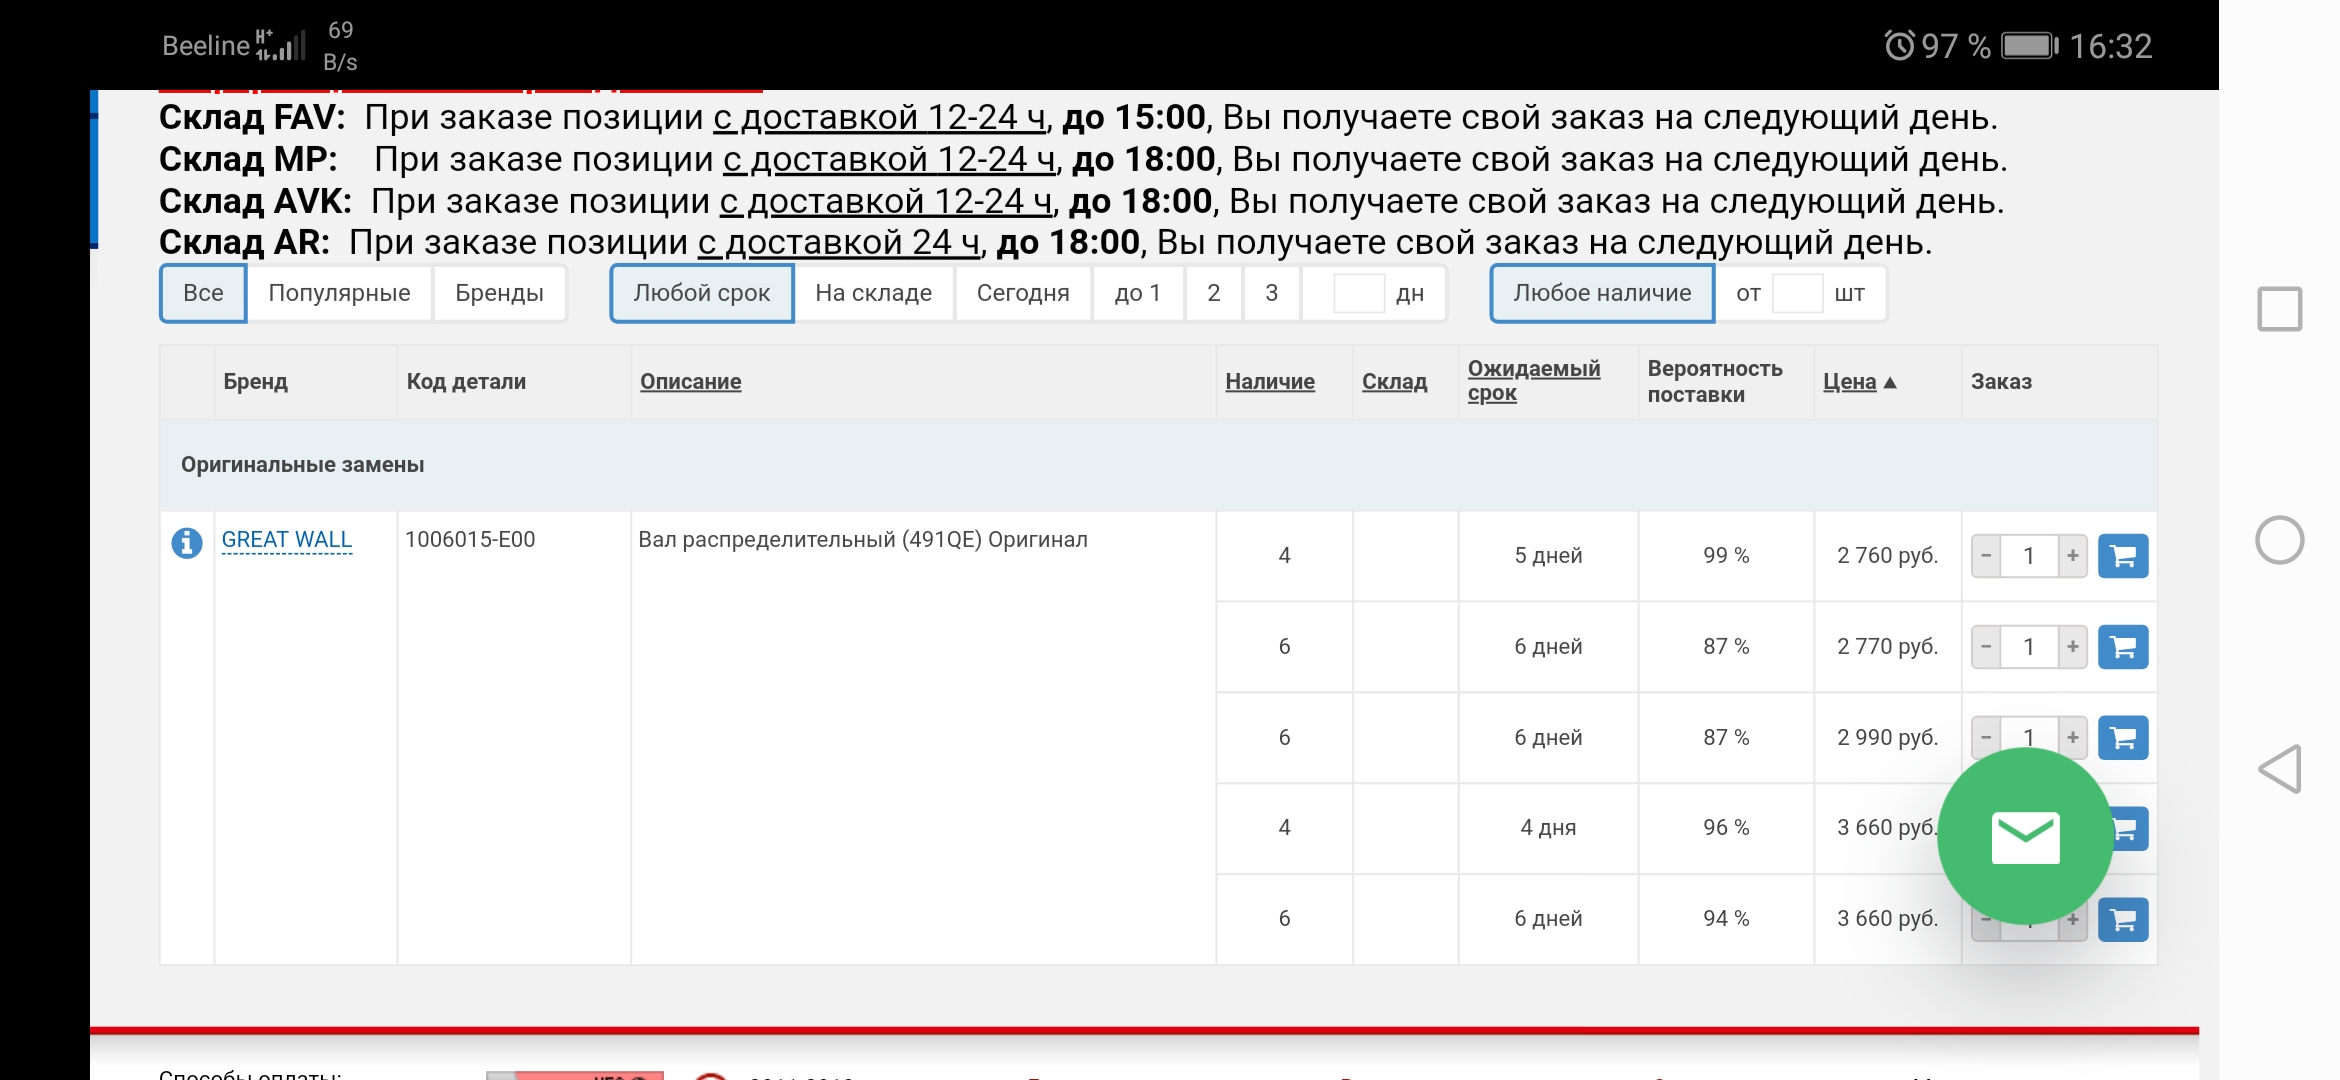Click the 99 % delivery probability cell
Viewport: 2340px width, 1080px height.
[x=1726, y=556]
